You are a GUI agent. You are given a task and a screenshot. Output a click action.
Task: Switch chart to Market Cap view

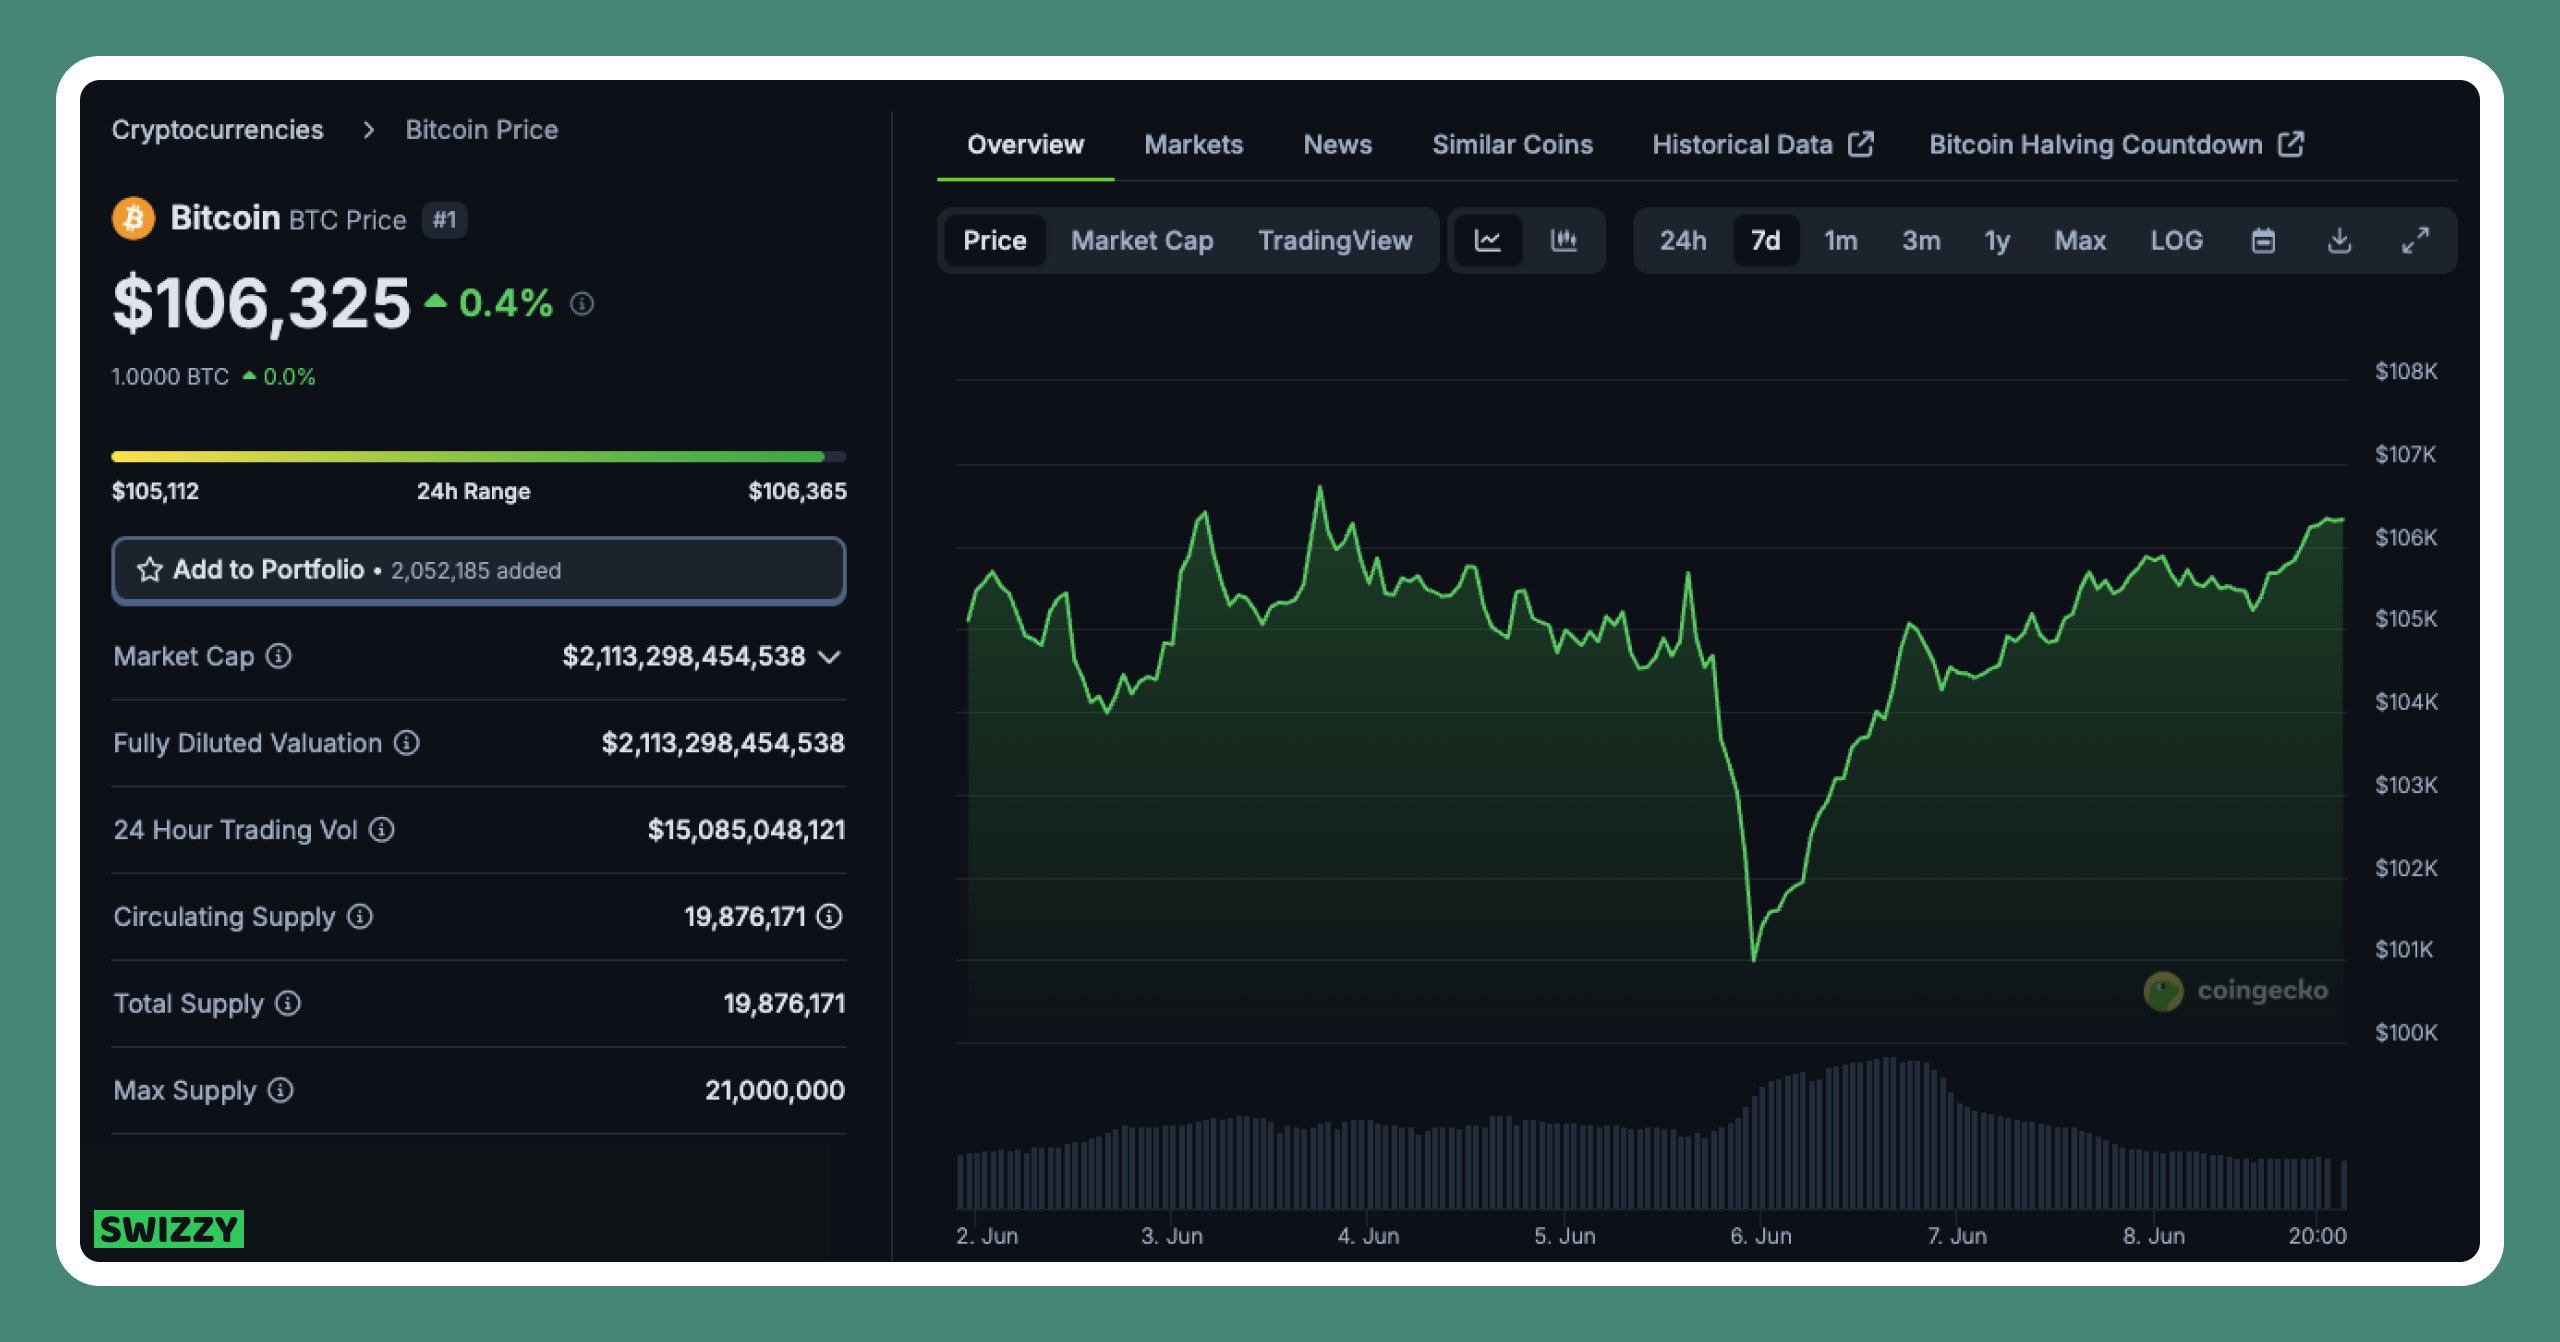tap(1142, 241)
